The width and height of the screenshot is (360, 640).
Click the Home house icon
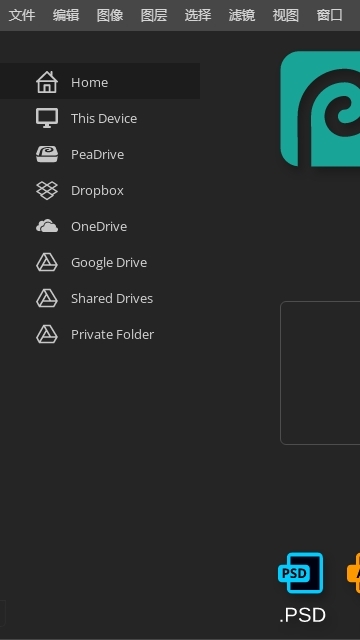tap(47, 82)
